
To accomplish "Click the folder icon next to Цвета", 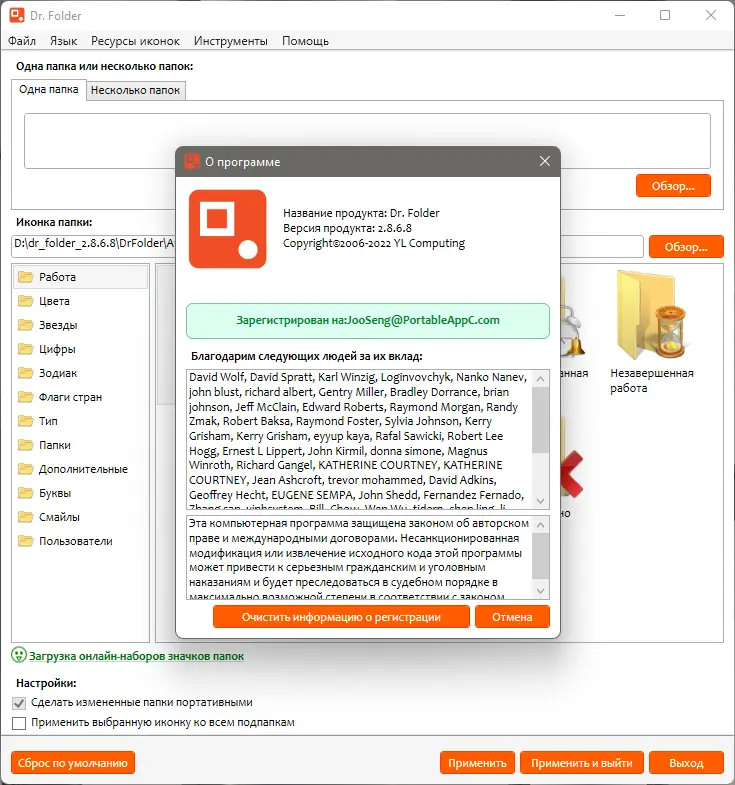I will pyautogui.click(x=26, y=301).
